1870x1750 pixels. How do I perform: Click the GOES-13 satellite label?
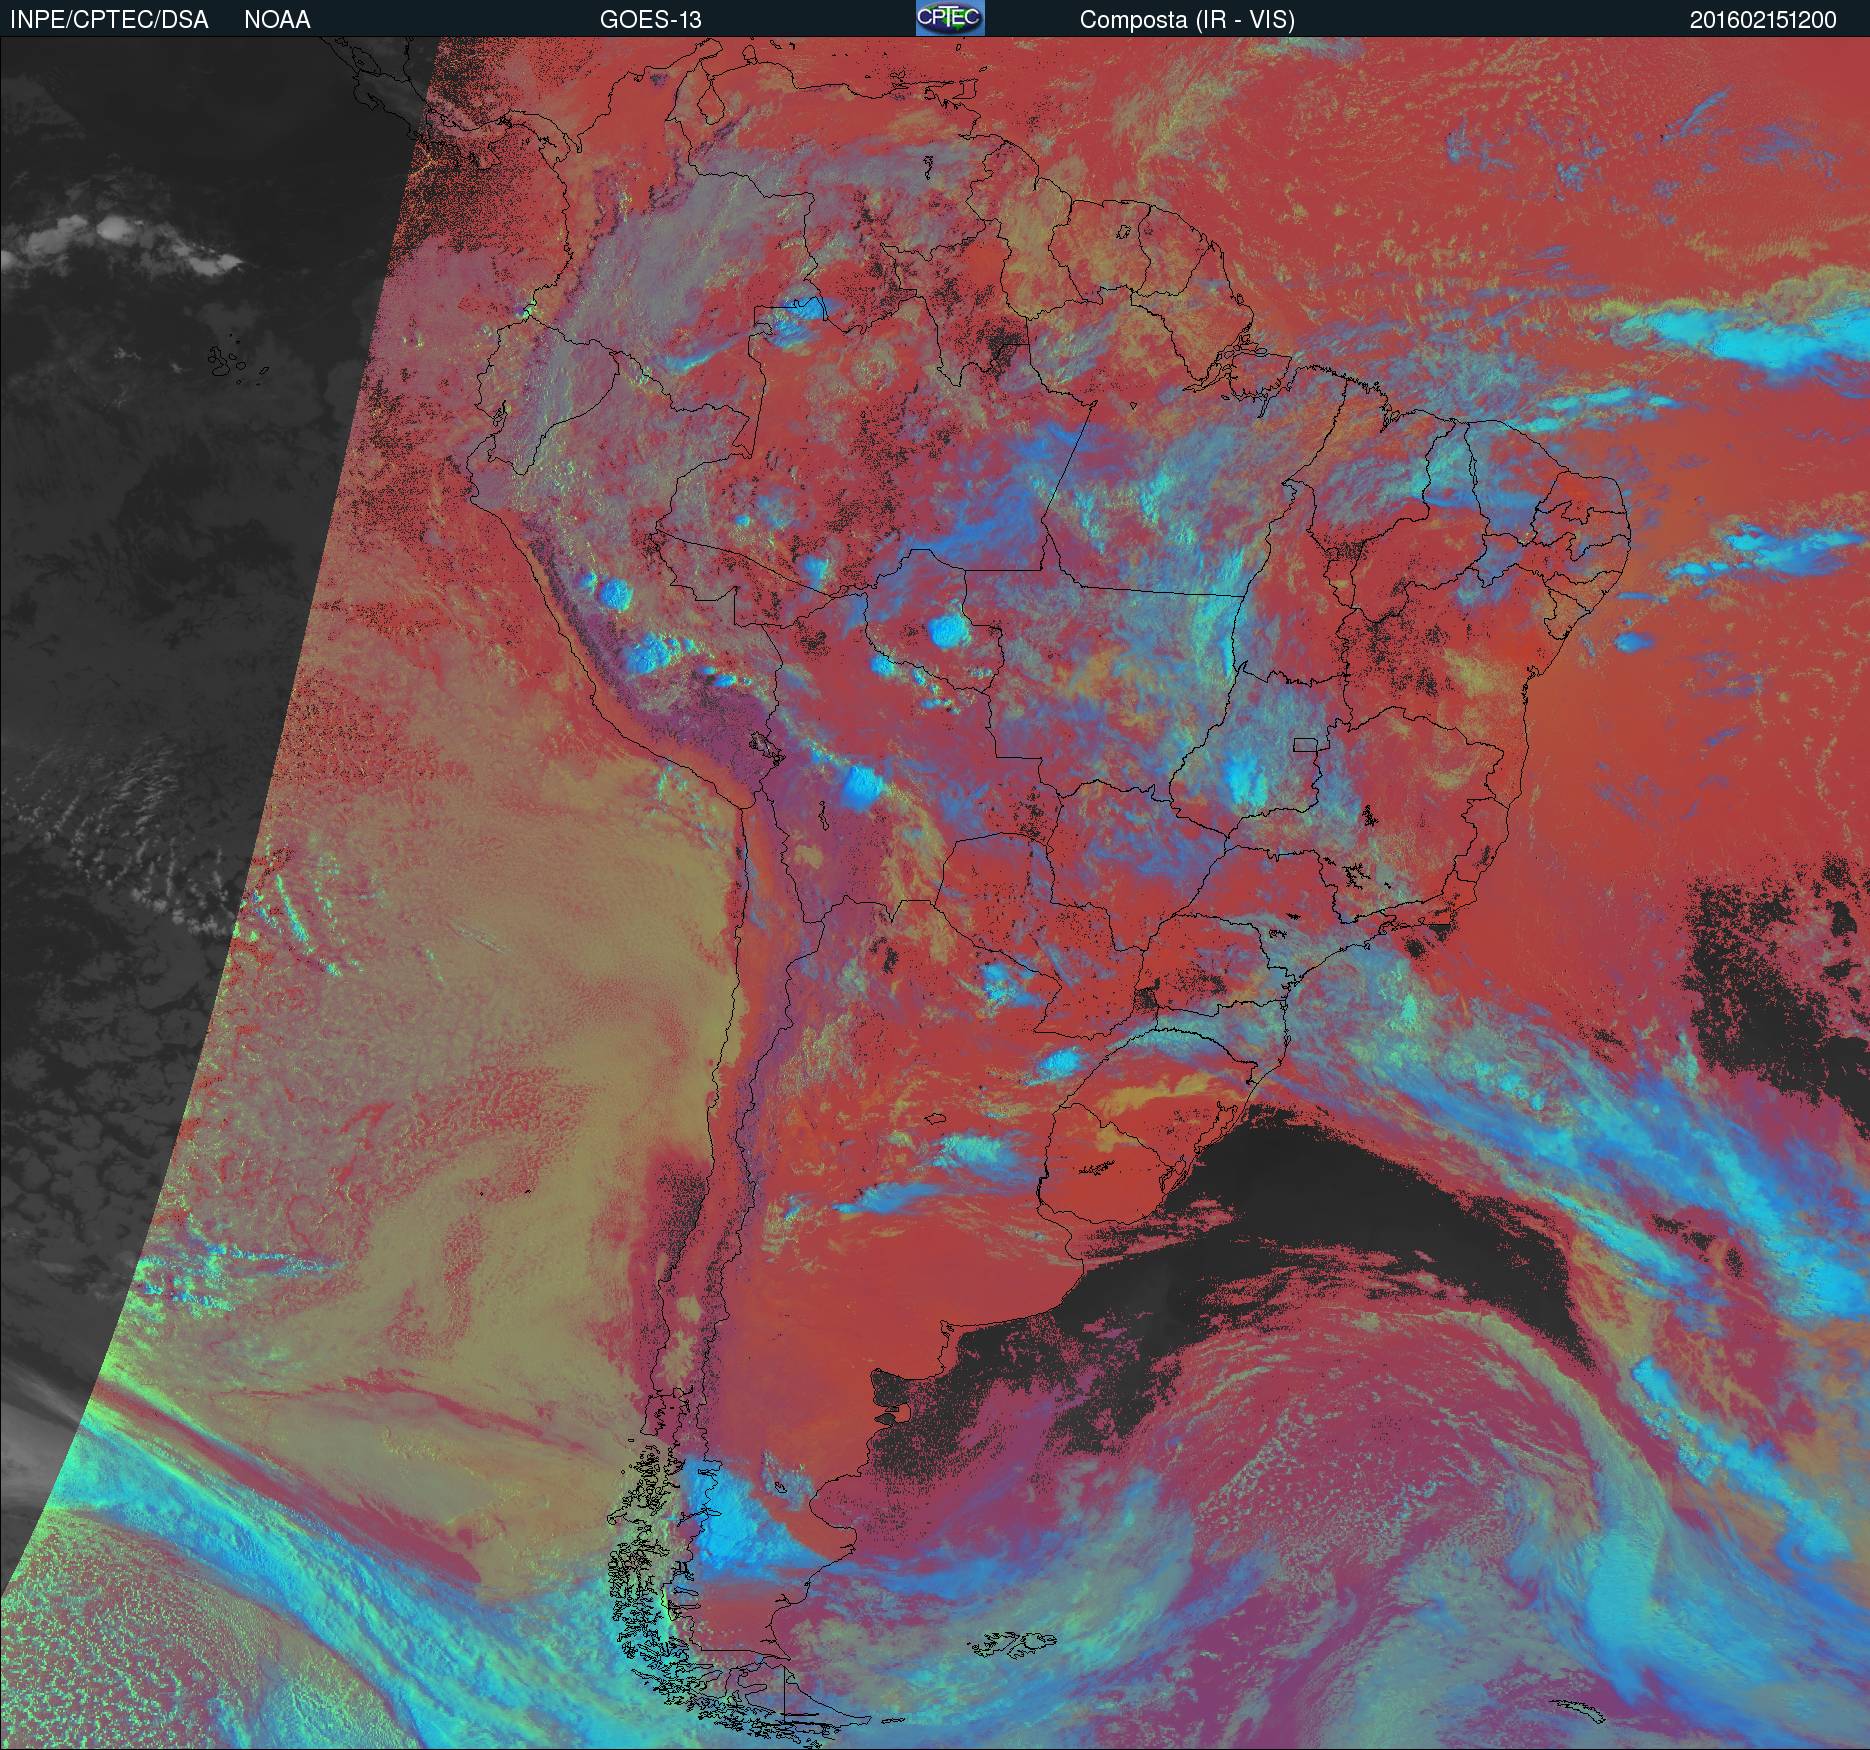tap(650, 20)
